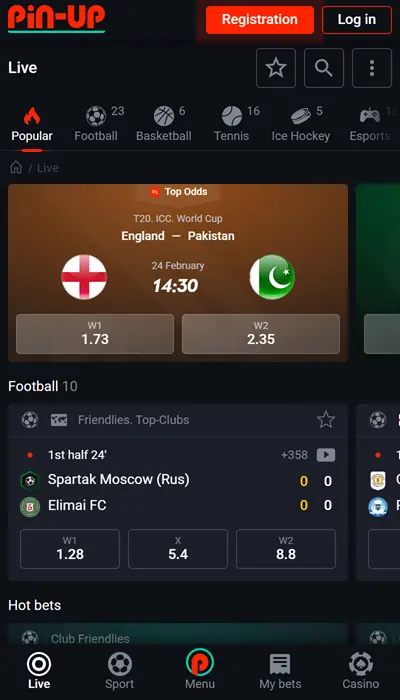Open Menu from bottom navigation
Screen dimensions: 400x700
tap(200, 669)
